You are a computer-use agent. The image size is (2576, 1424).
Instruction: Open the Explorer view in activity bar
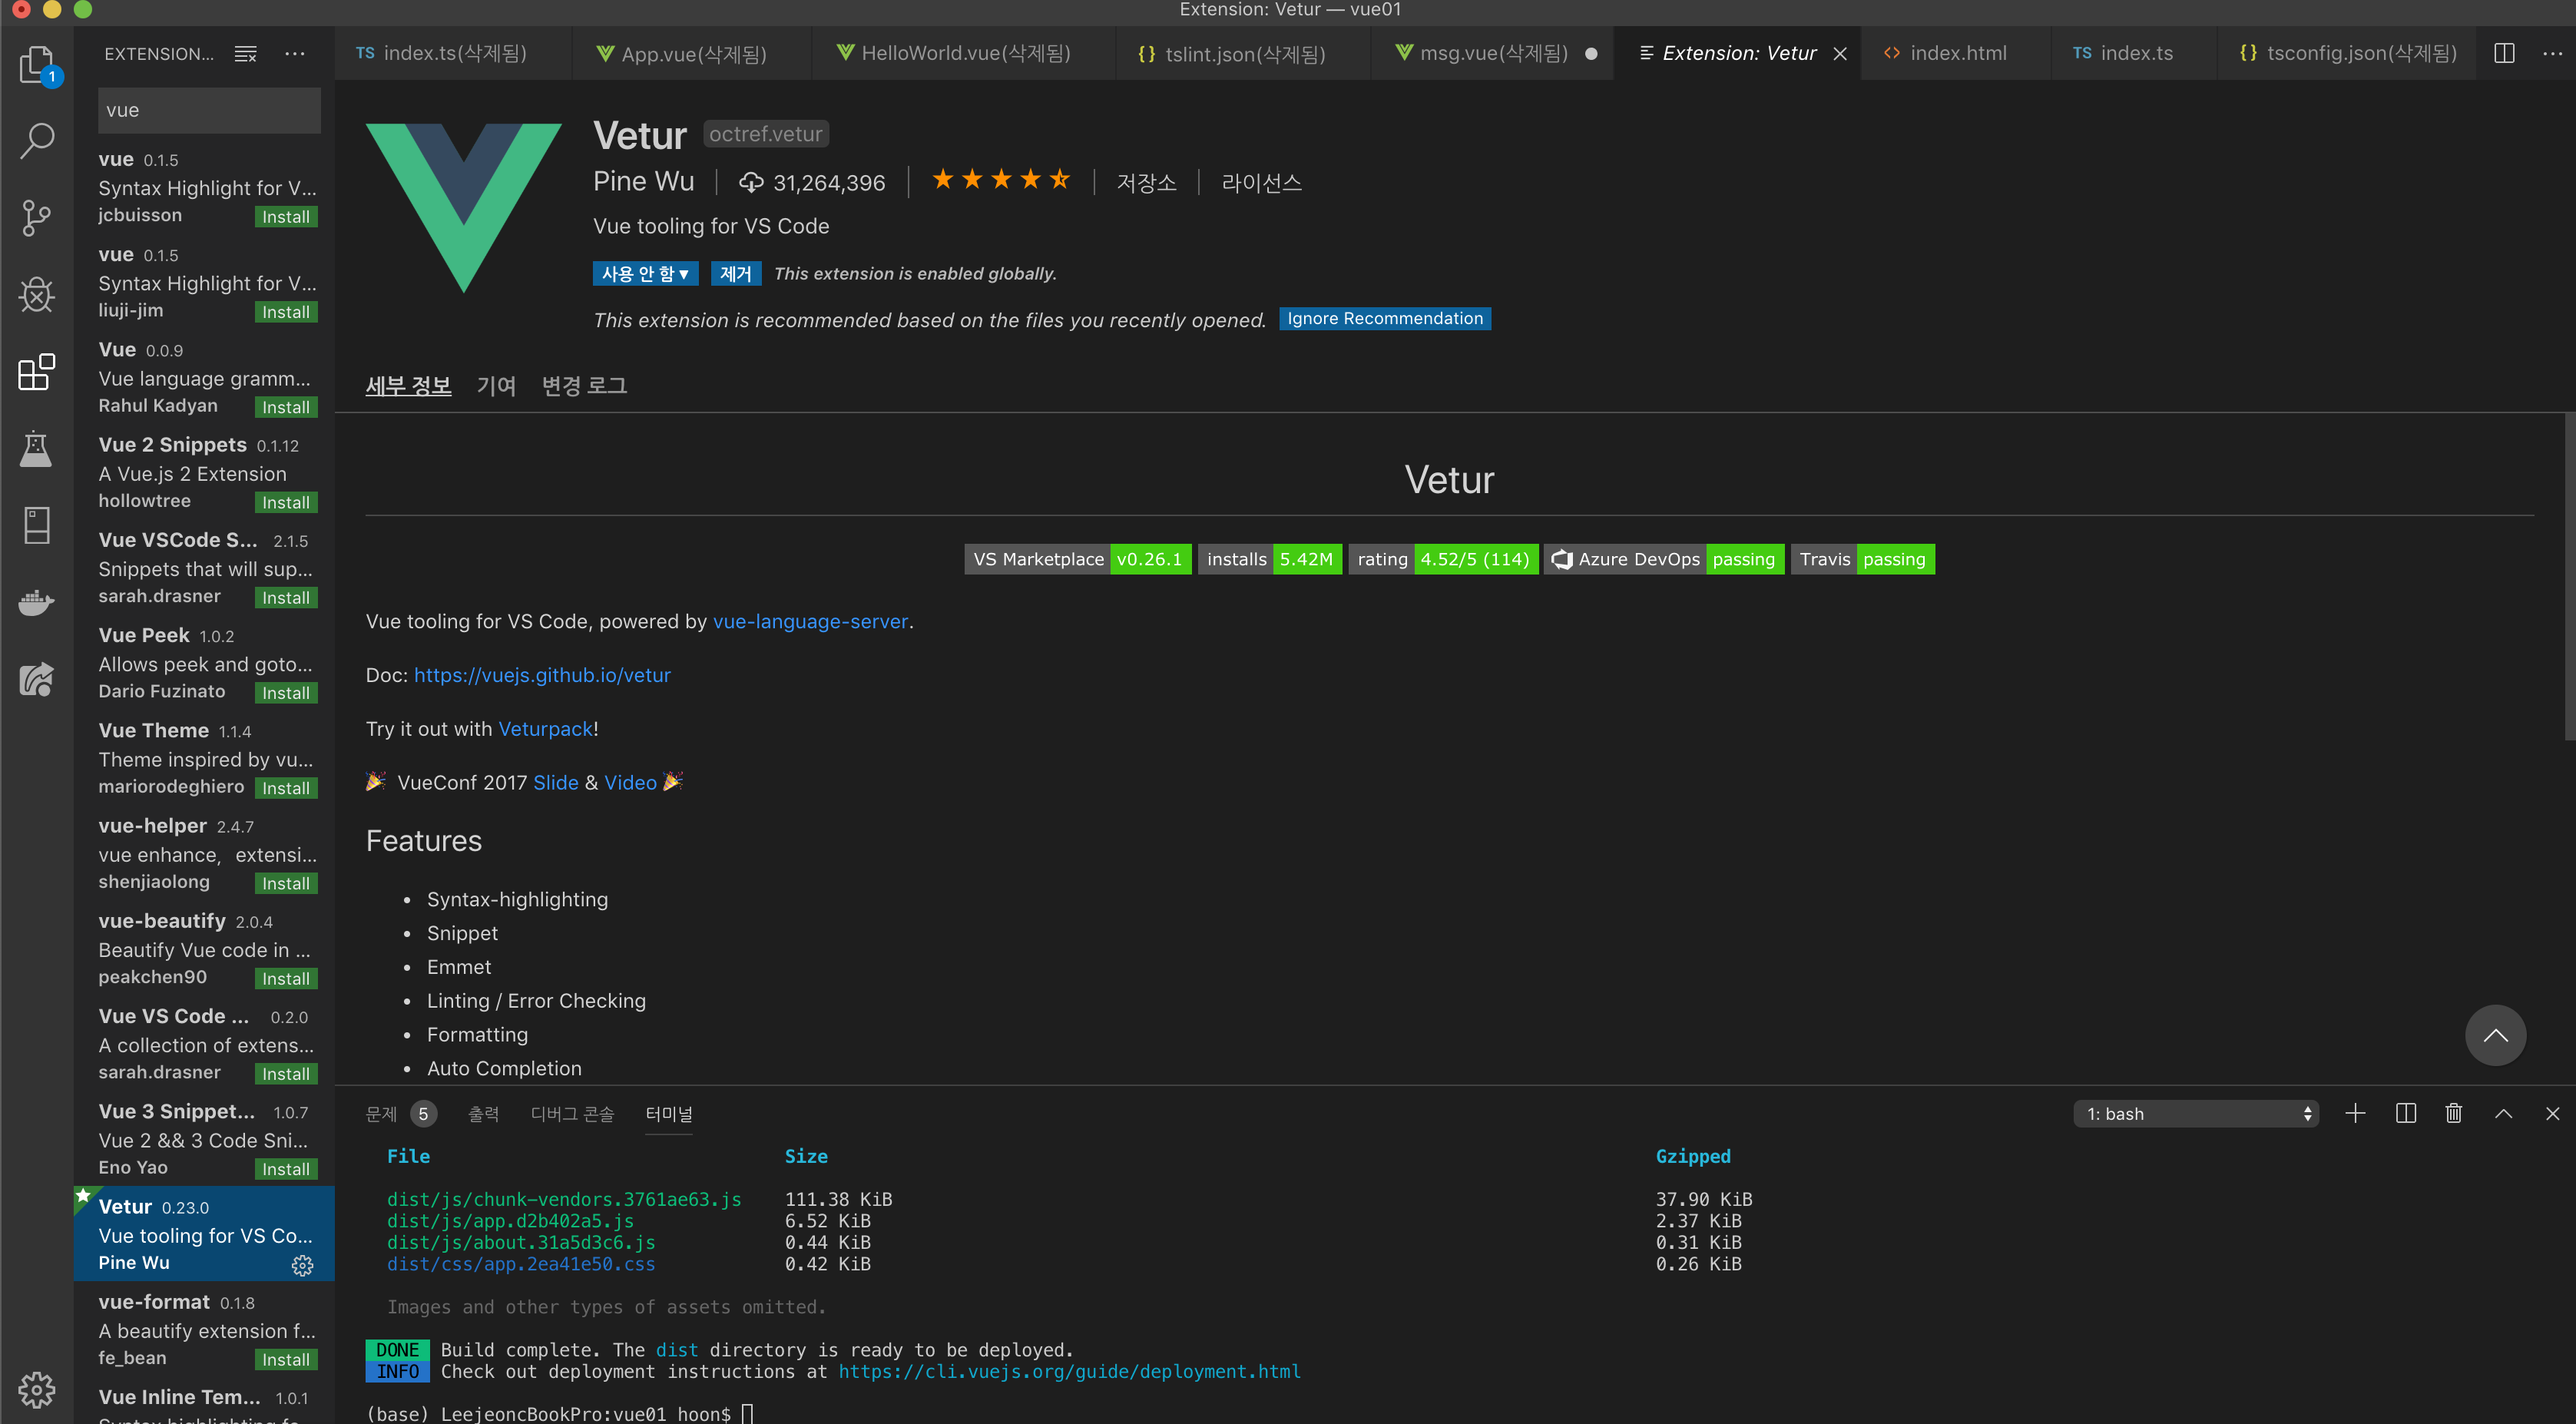pyautogui.click(x=36, y=64)
